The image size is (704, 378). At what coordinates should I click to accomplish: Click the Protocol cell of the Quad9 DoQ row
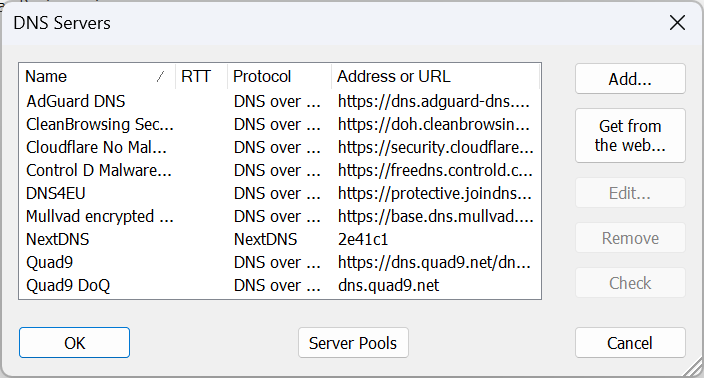pos(277,286)
